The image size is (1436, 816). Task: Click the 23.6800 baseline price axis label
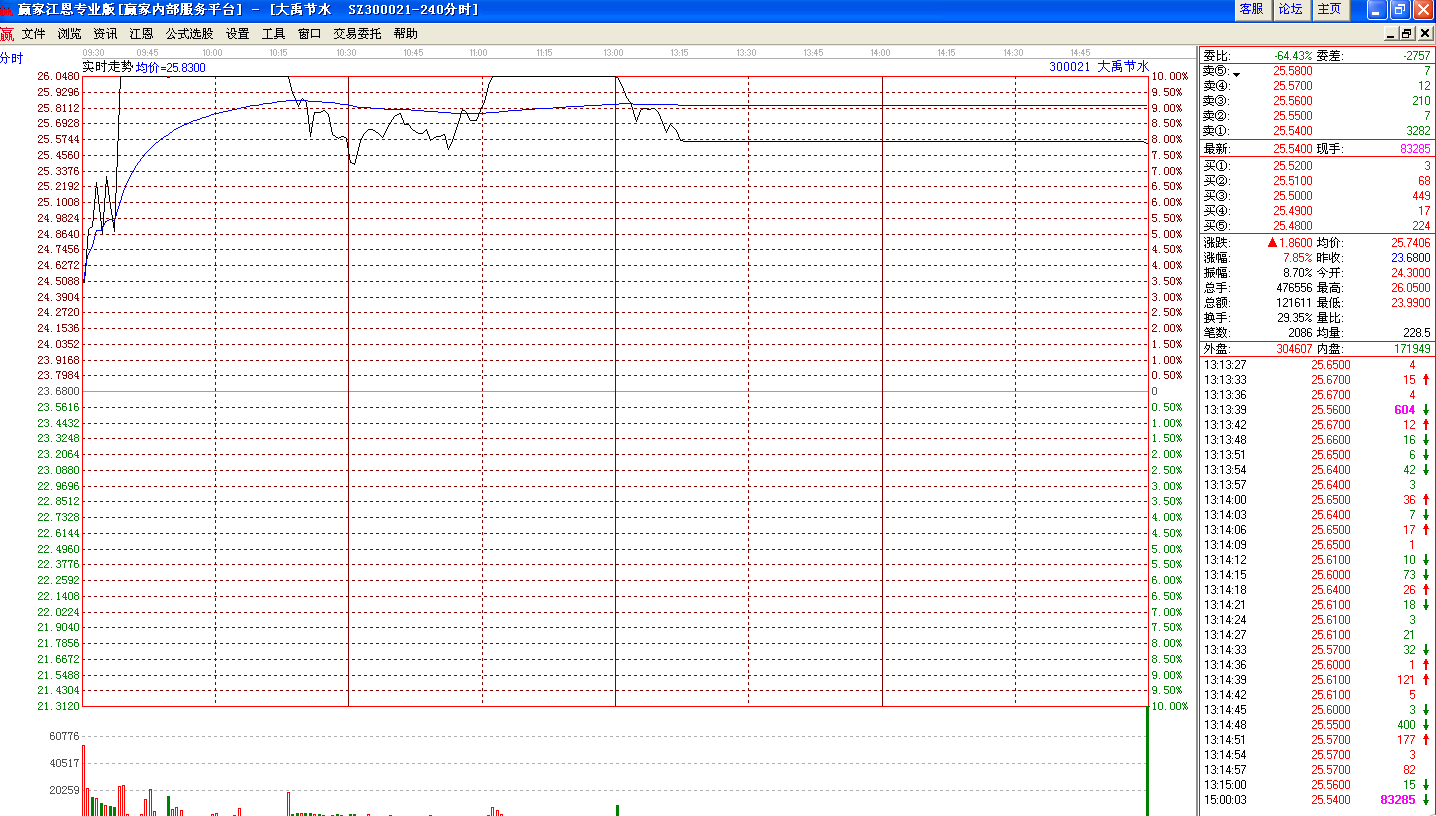58,391
